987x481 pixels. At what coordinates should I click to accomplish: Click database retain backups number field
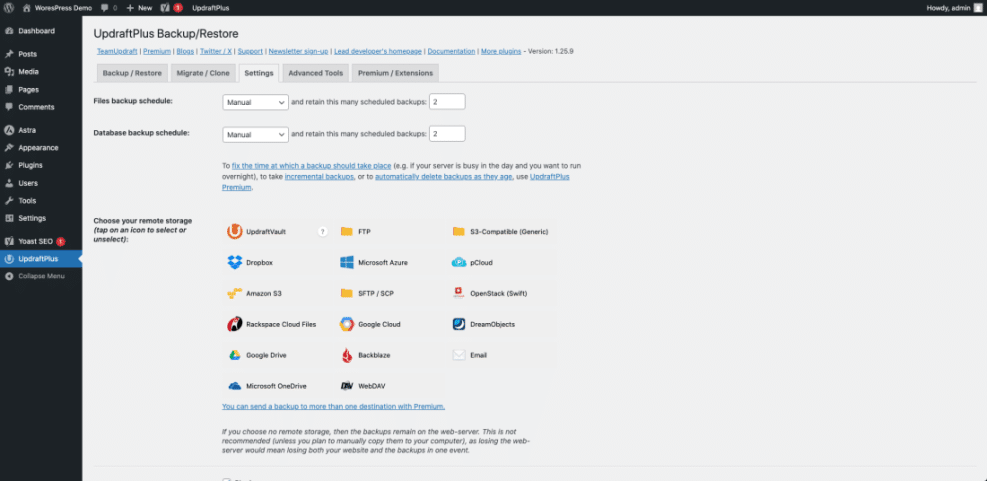tap(447, 133)
